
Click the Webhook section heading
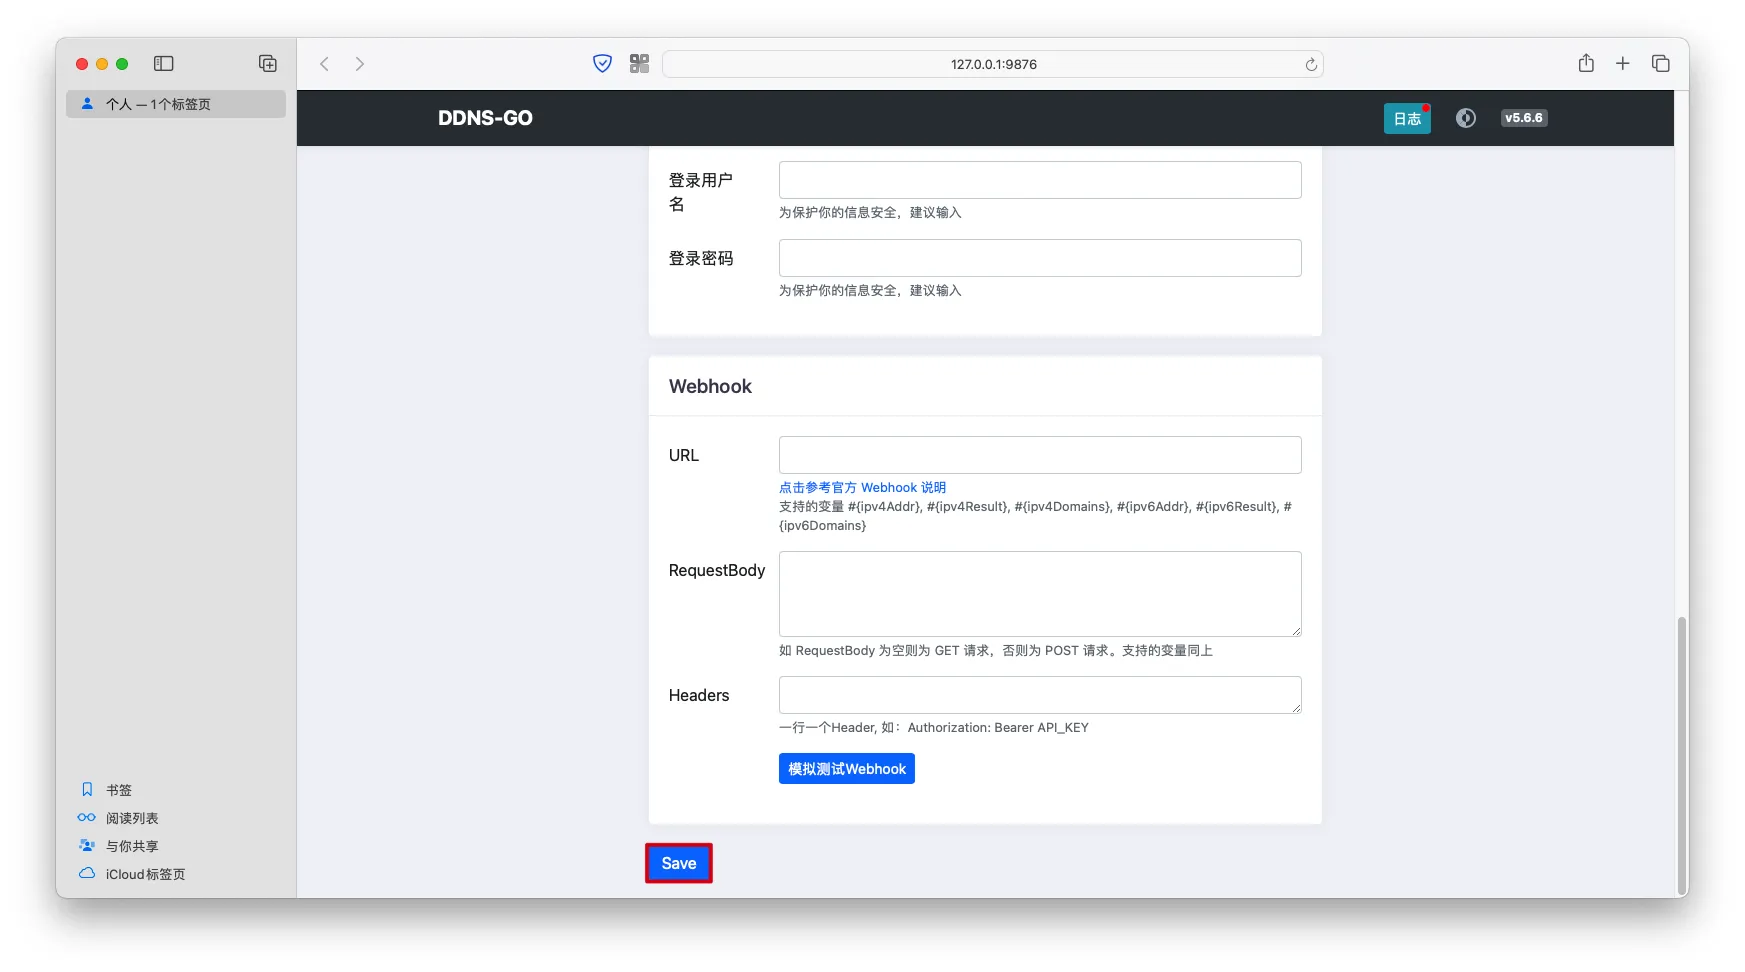pyautogui.click(x=710, y=386)
